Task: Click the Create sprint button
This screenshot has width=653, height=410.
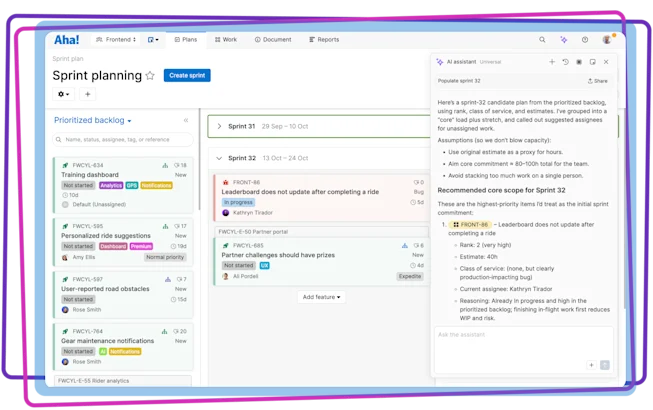Action: (187, 75)
